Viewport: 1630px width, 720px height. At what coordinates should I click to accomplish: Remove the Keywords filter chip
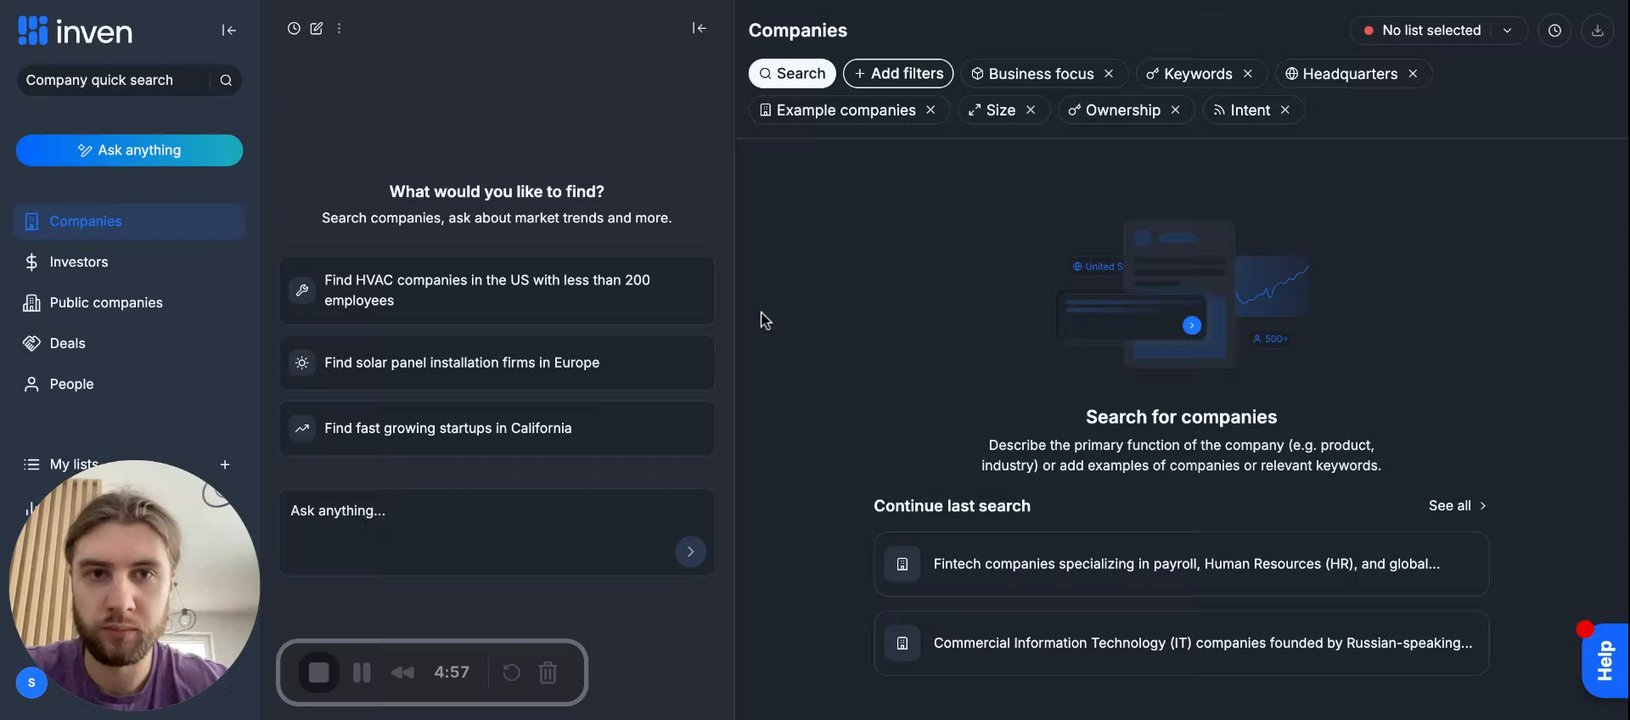pos(1248,74)
